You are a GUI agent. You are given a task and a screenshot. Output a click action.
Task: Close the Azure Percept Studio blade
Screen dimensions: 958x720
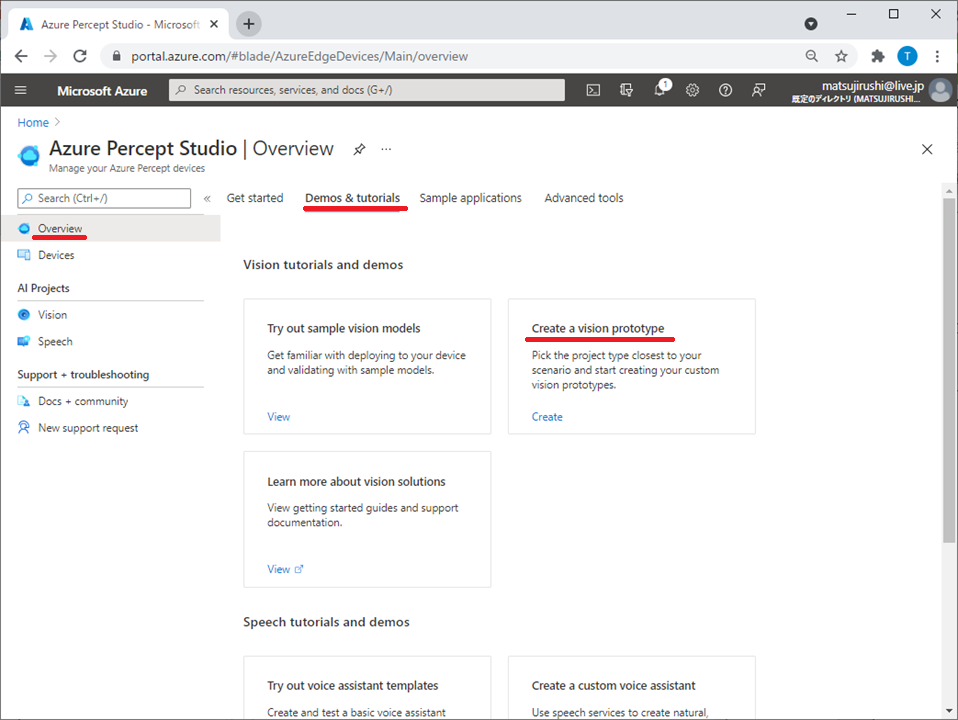click(x=927, y=149)
